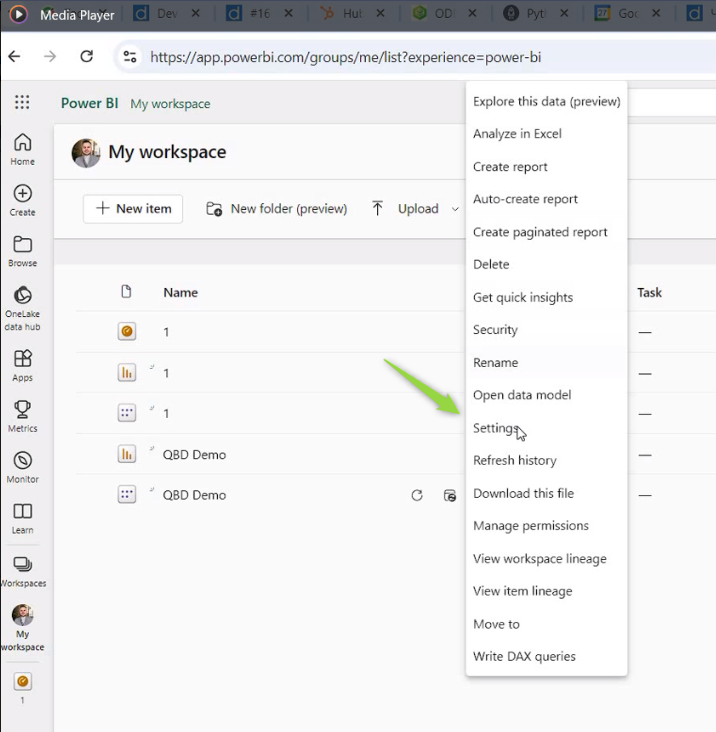Click New folder (preview) button

pos(277,209)
